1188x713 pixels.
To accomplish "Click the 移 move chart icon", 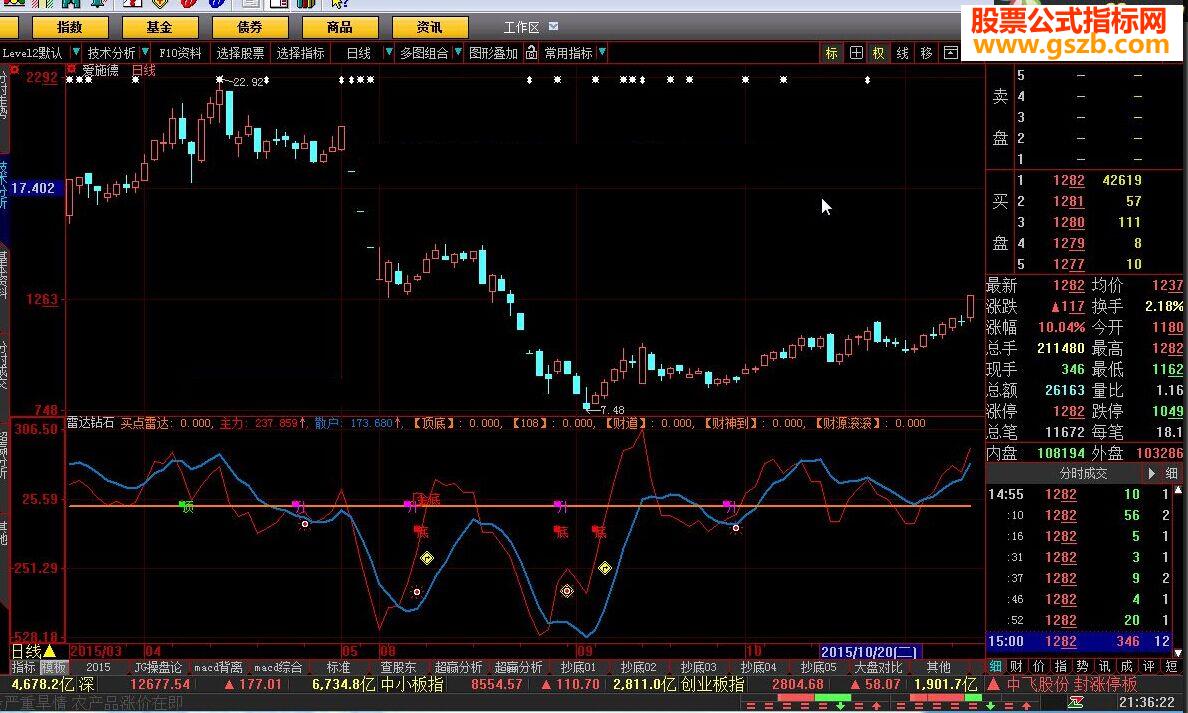I will [926, 53].
